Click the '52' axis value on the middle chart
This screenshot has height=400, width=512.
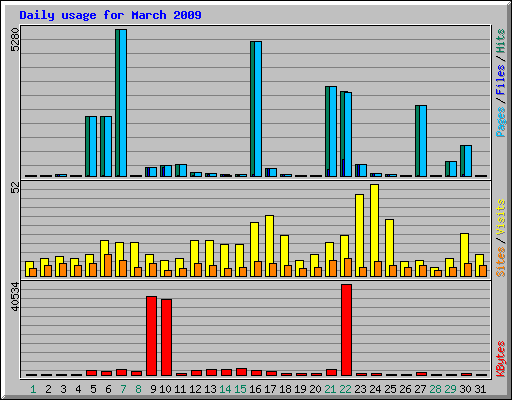[15, 188]
